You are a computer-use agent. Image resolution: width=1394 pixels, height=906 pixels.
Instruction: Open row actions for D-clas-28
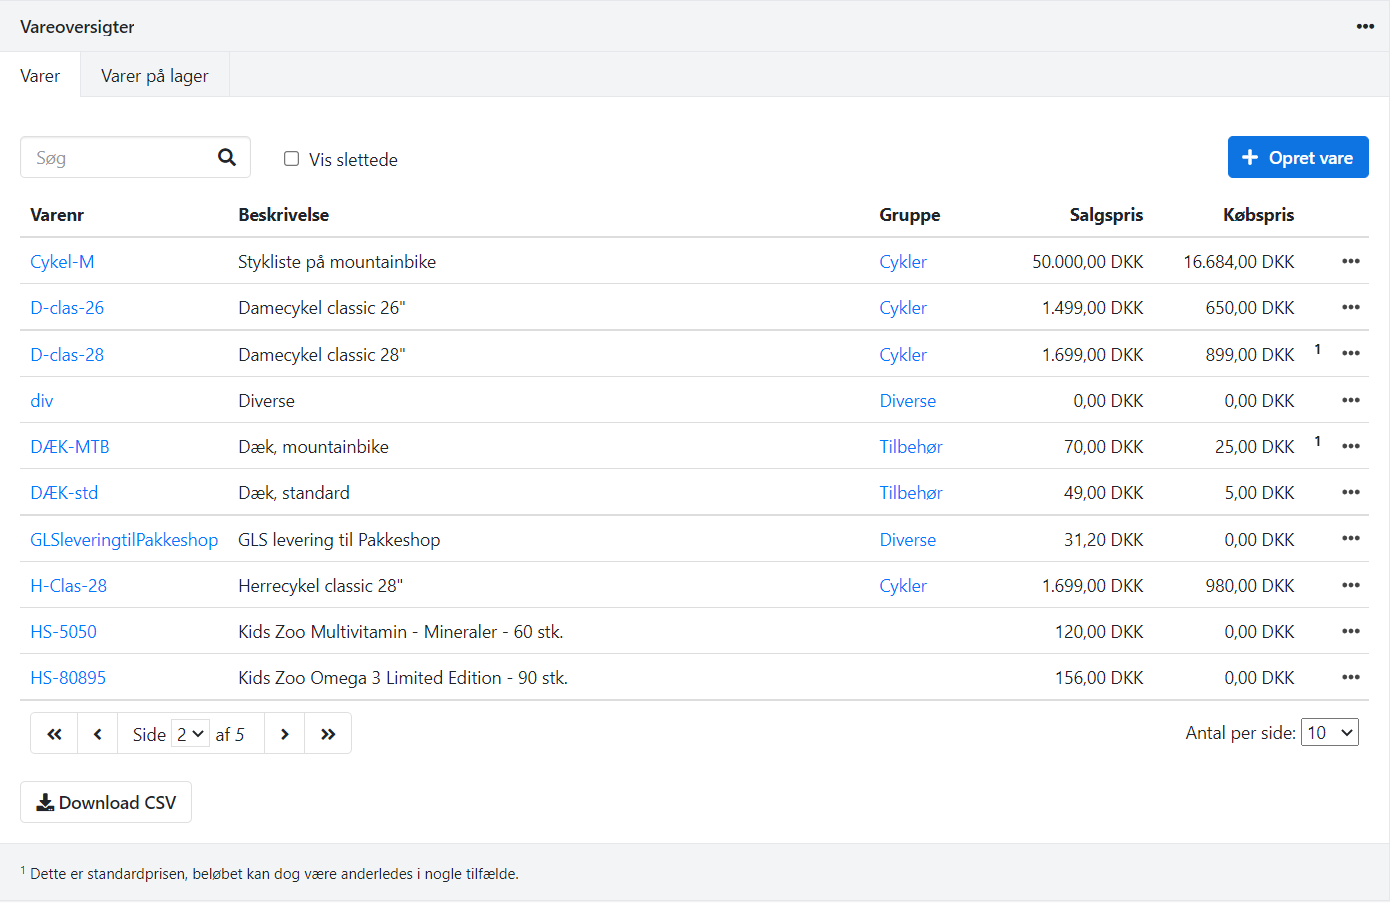(x=1351, y=353)
